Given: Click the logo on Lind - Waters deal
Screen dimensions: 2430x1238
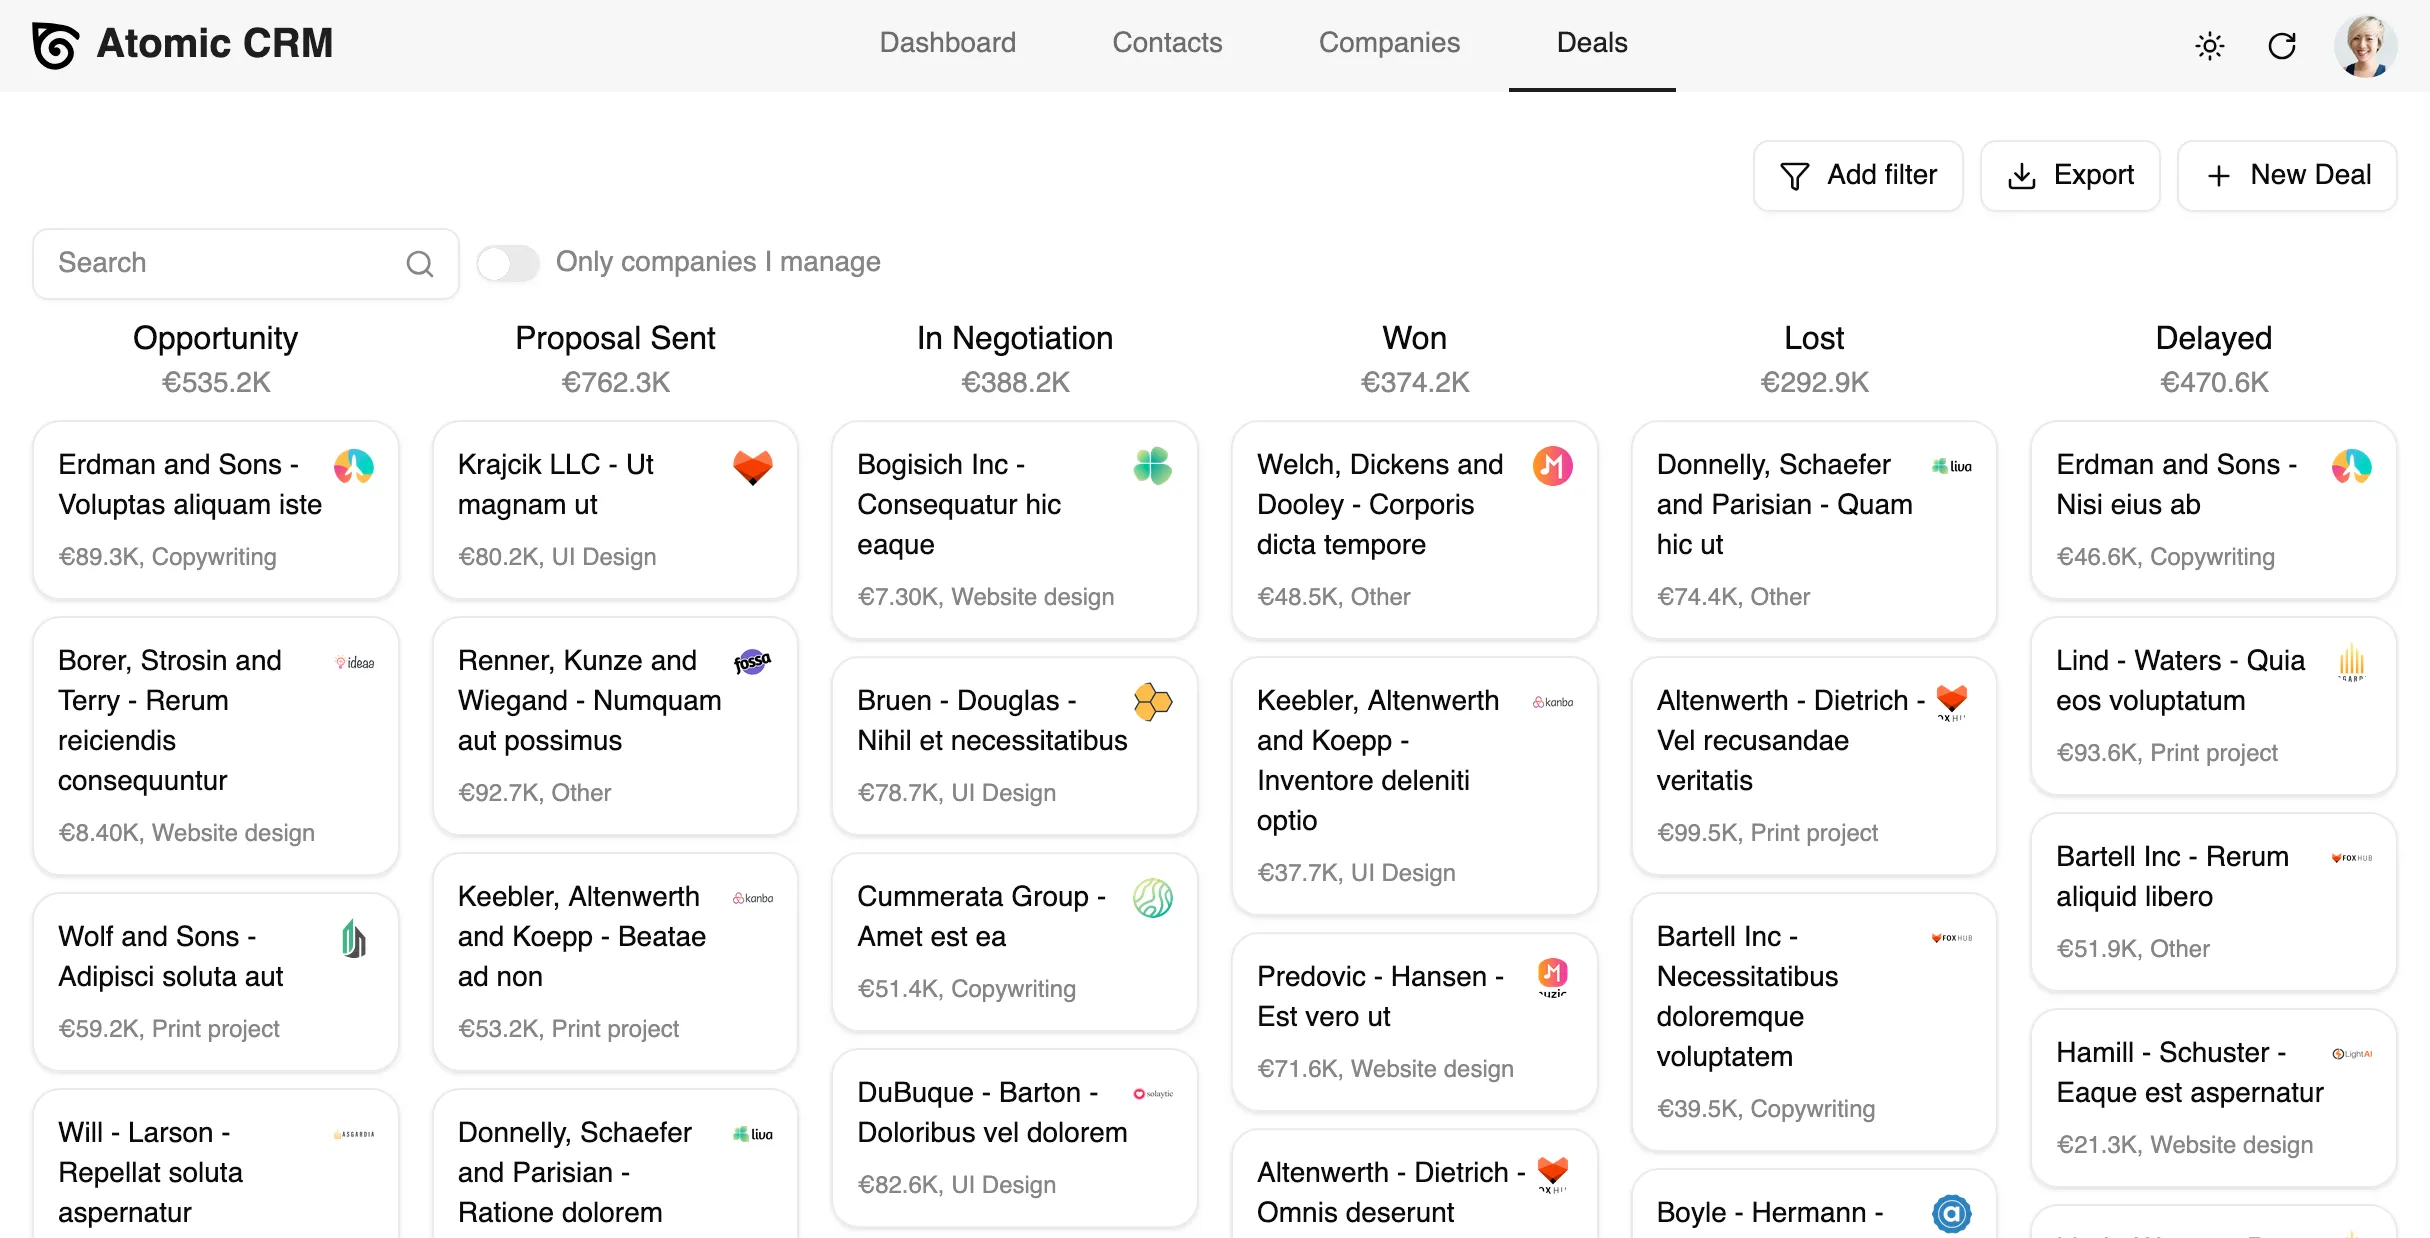Looking at the screenshot, I should click(2352, 662).
